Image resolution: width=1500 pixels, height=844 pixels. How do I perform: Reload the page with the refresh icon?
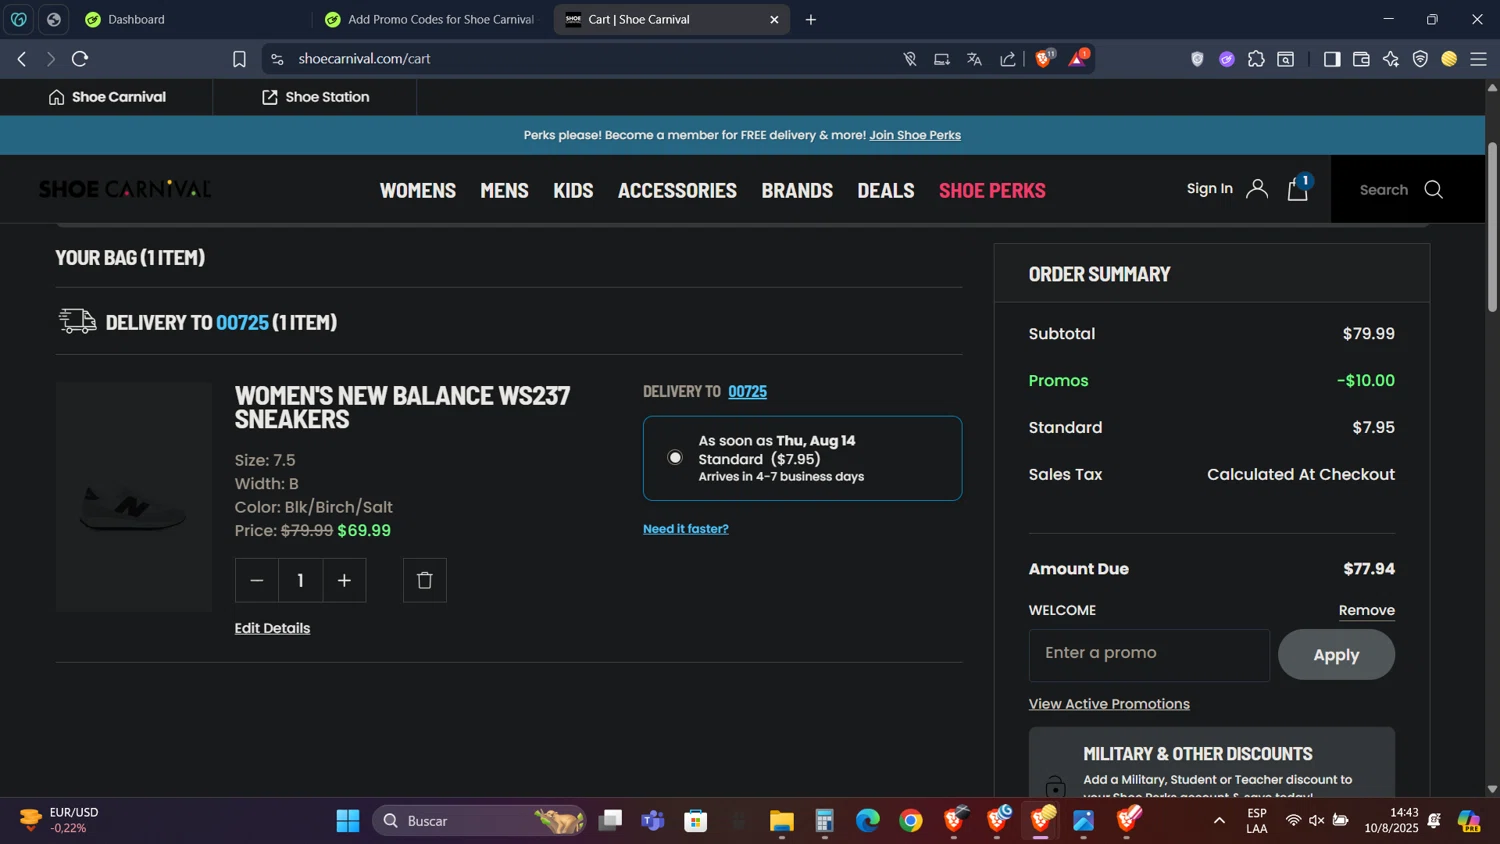[80, 59]
